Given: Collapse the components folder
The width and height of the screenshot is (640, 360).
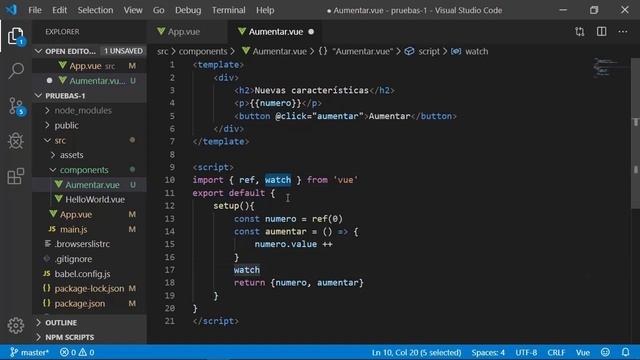Looking at the screenshot, I should (84, 170).
